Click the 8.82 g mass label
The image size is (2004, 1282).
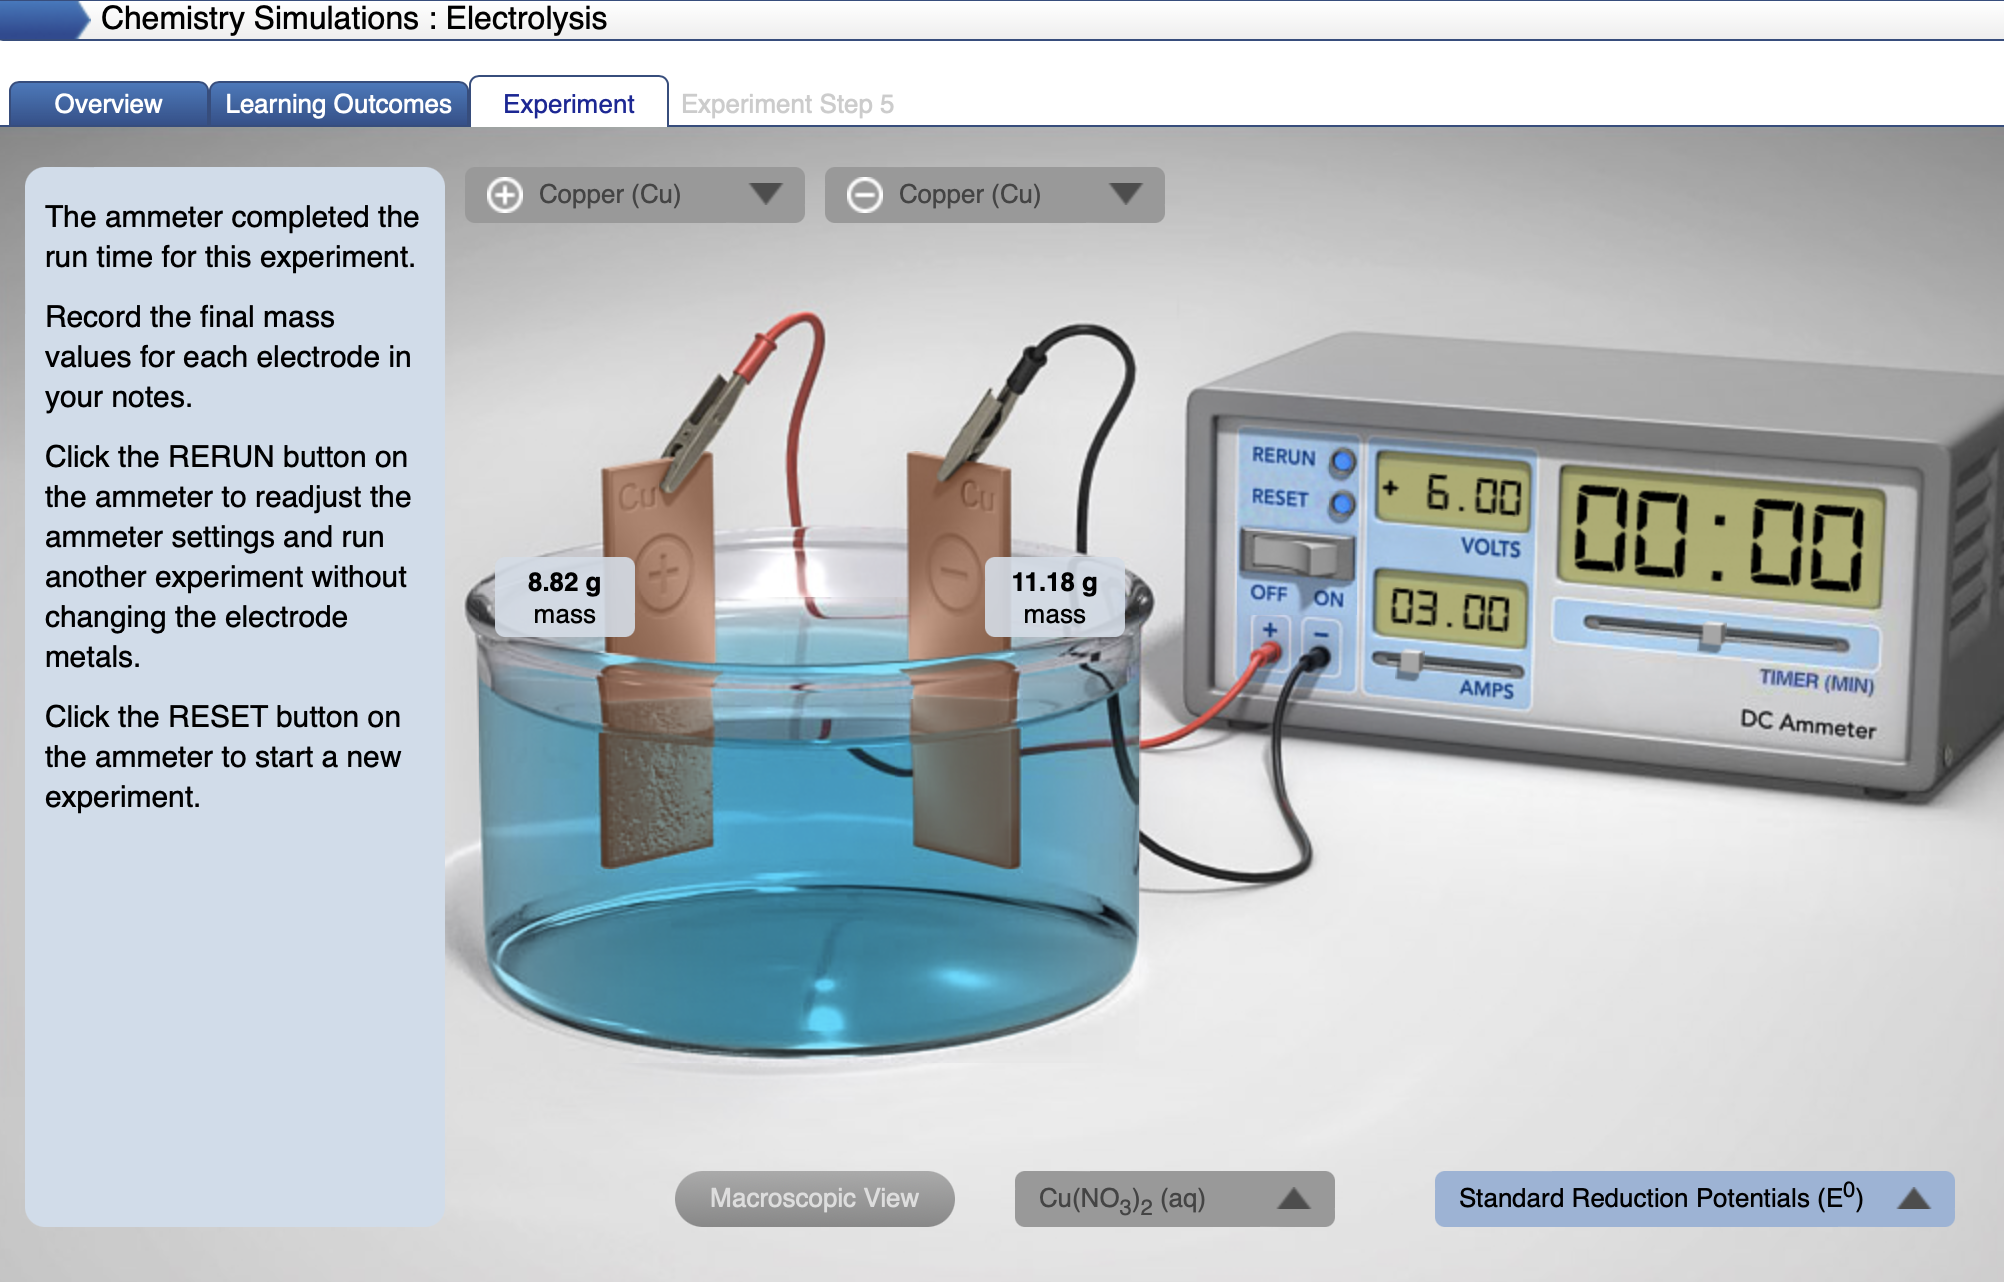(x=563, y=597)
